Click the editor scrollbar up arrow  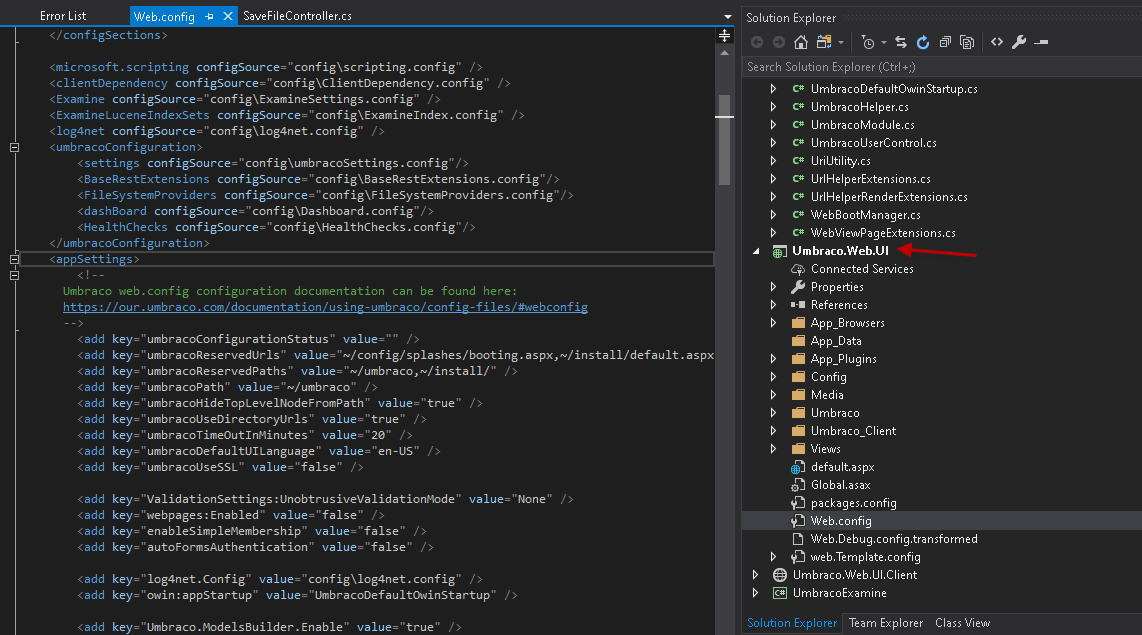pos(725,52)
